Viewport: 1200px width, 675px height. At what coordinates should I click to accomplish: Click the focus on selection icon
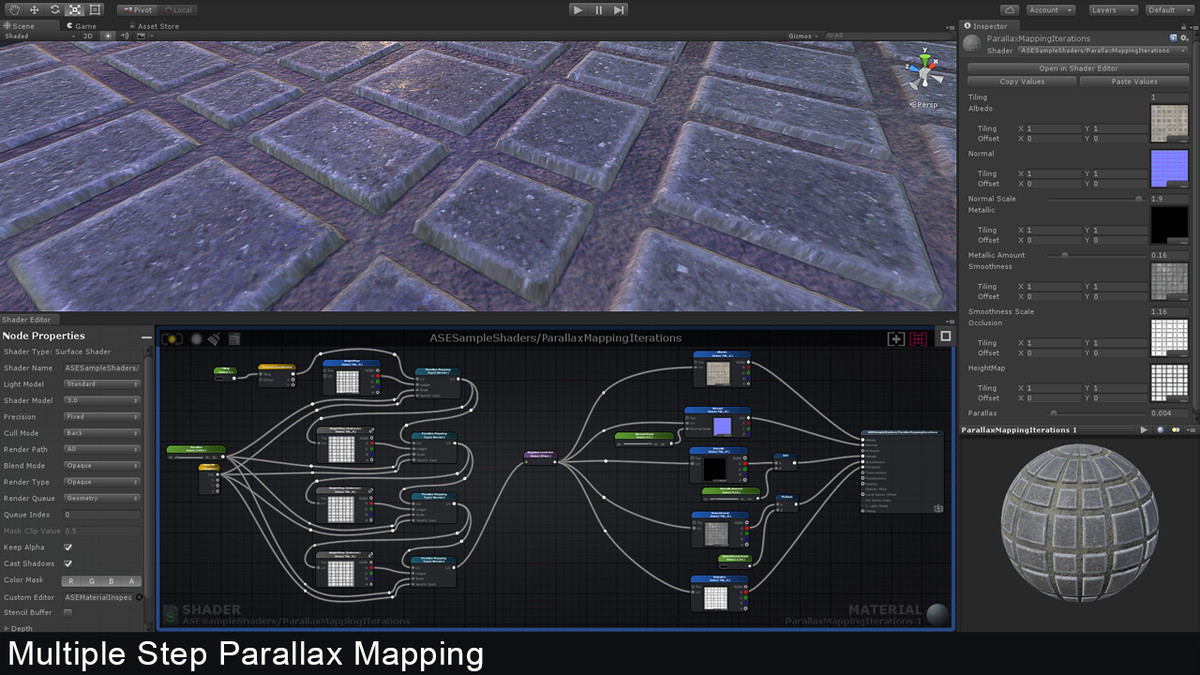[896, 339]
